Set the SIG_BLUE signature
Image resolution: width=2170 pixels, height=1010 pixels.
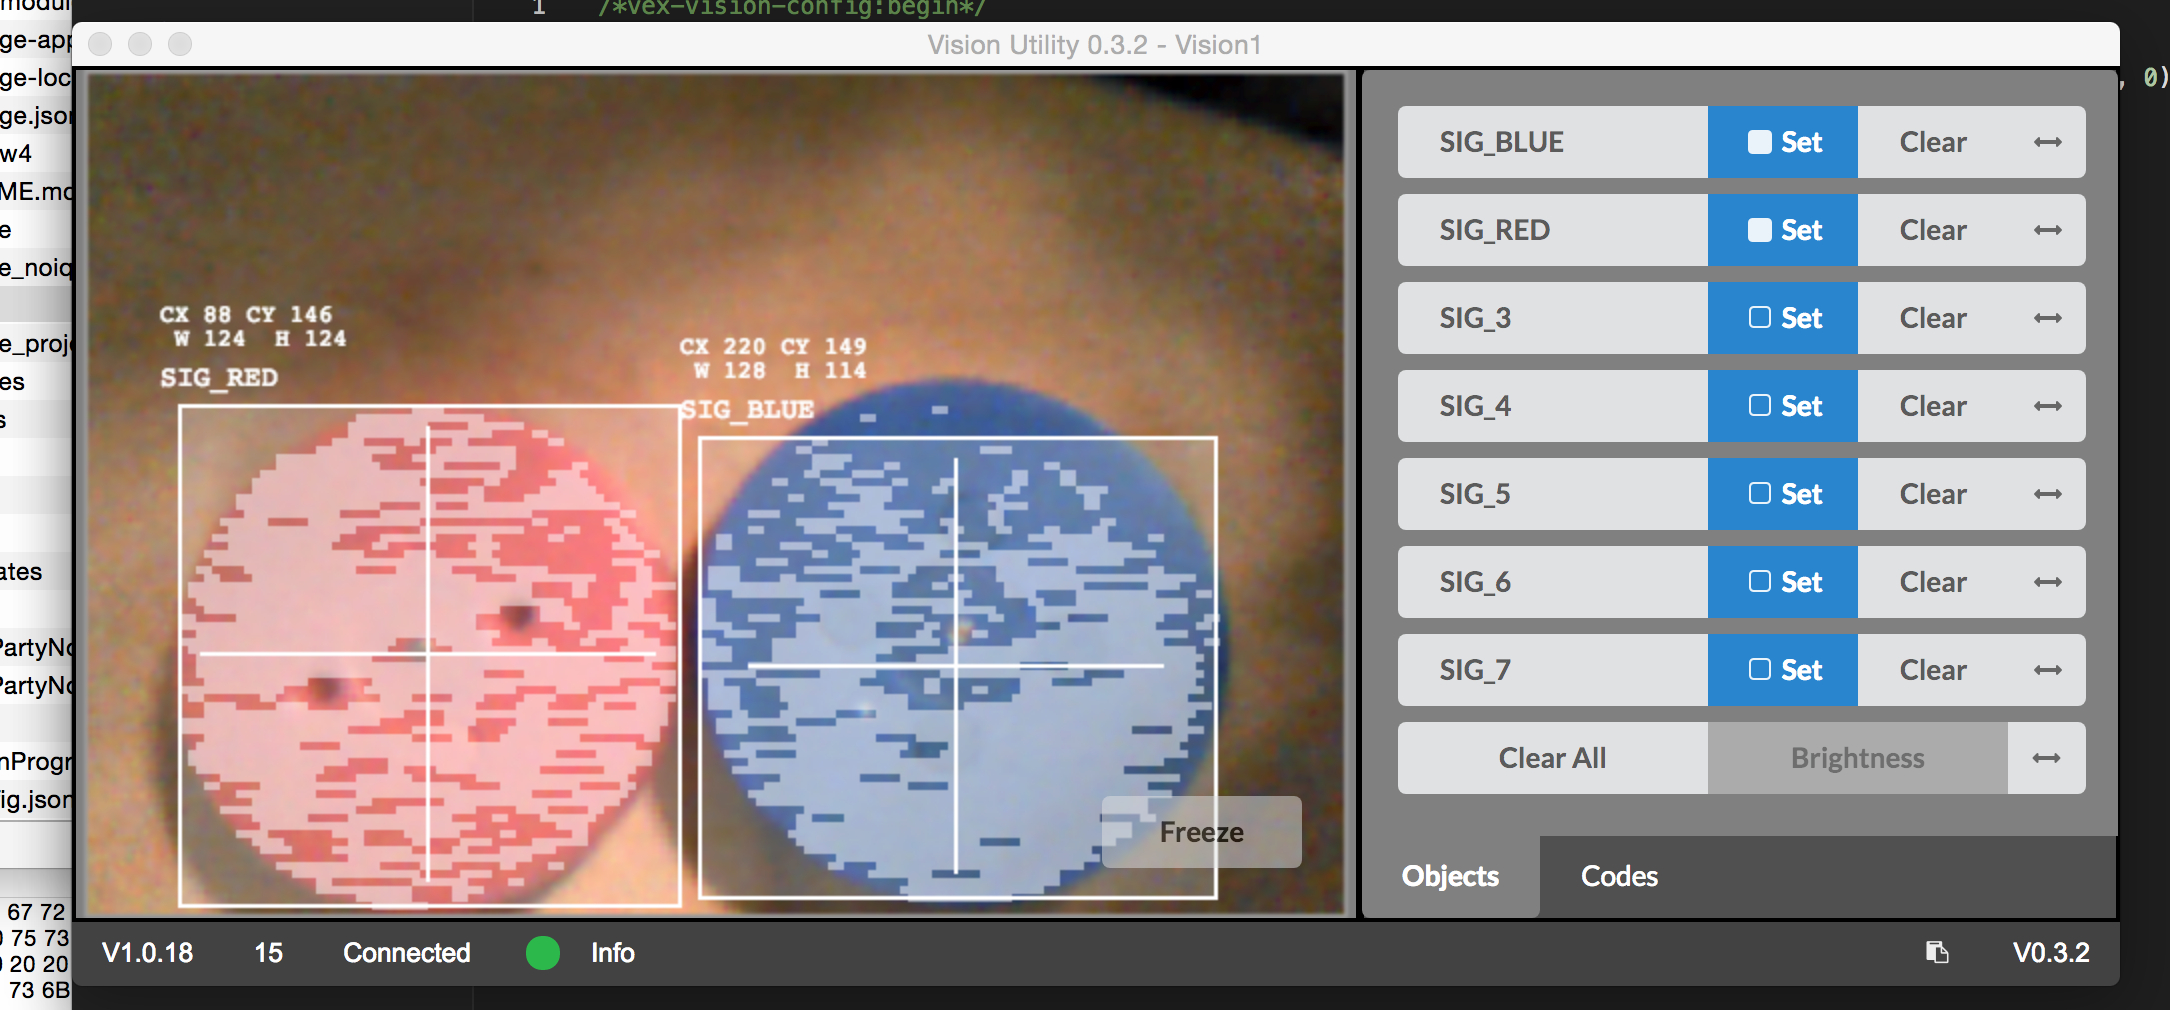(x=1783, y=142)
